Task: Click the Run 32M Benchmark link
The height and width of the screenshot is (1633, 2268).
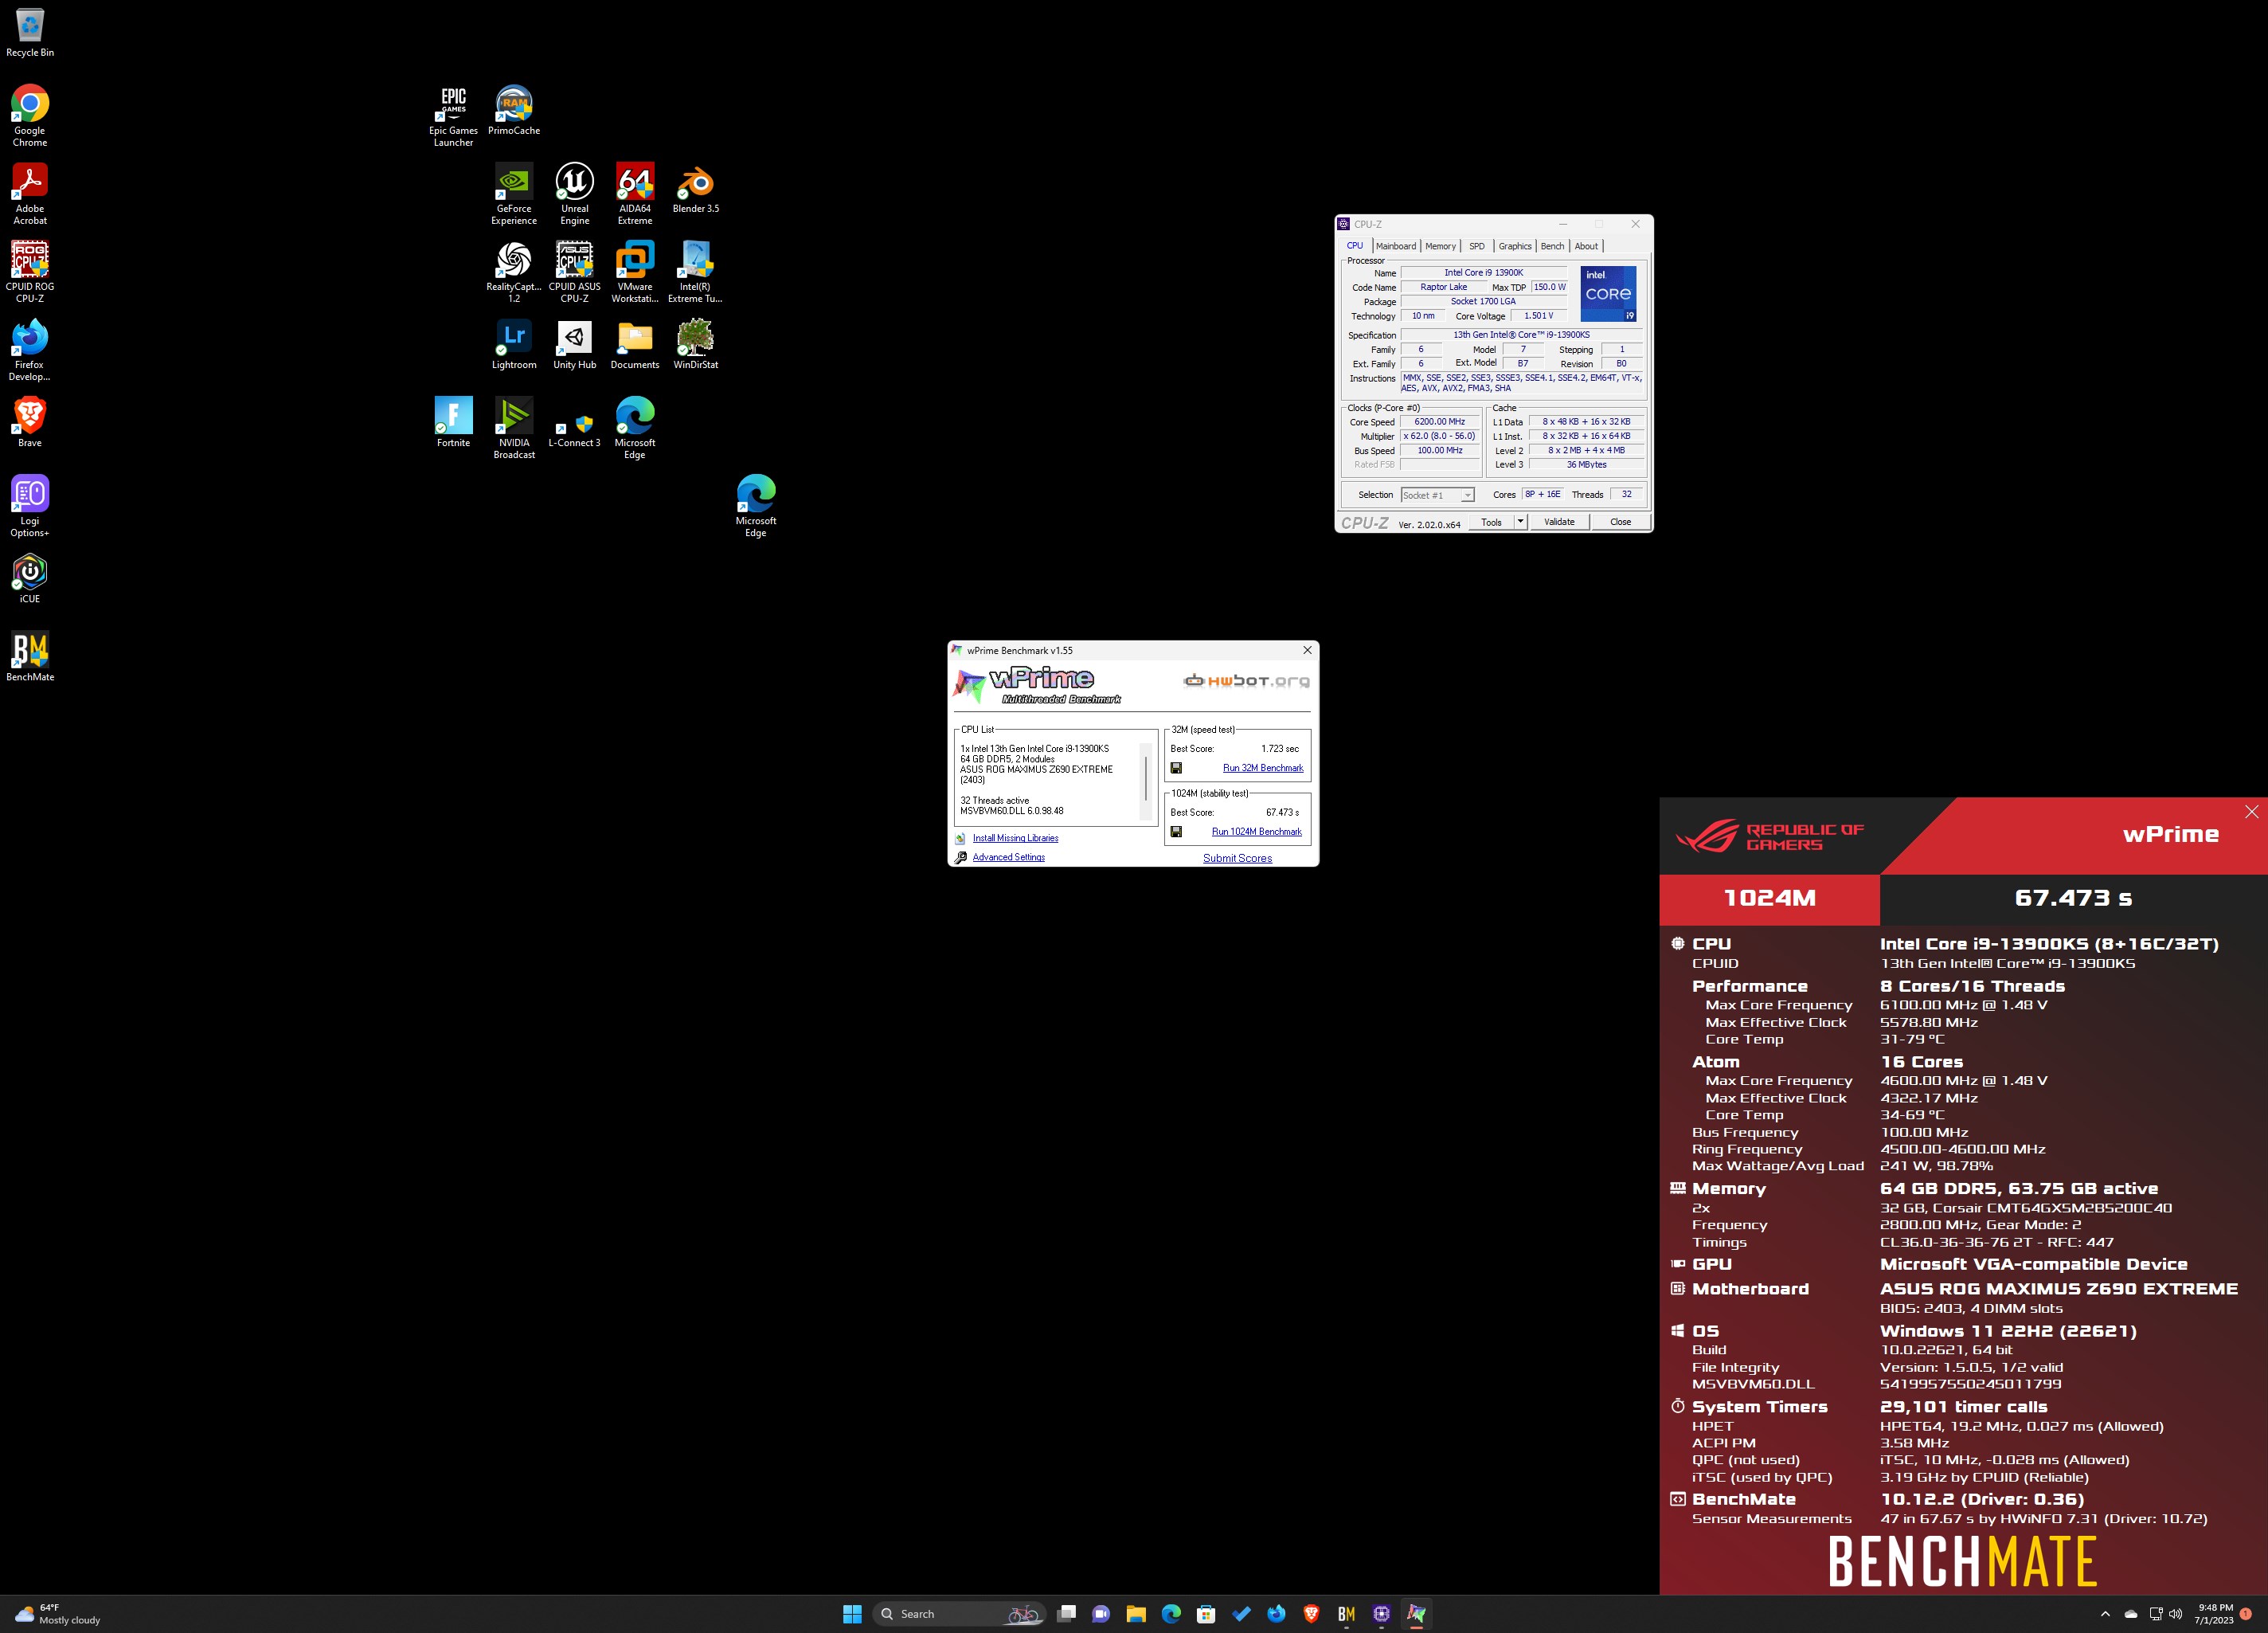Action: coord(1263,768)
